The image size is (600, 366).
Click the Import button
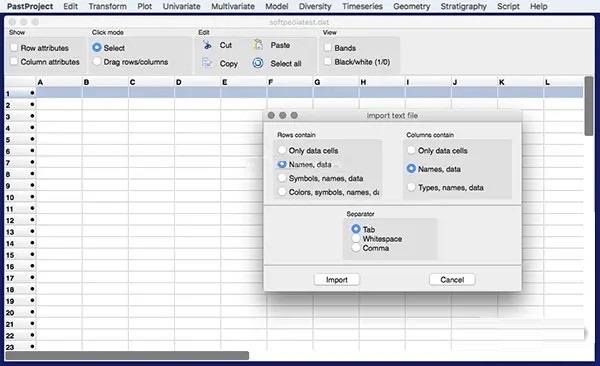click(337, 279)
